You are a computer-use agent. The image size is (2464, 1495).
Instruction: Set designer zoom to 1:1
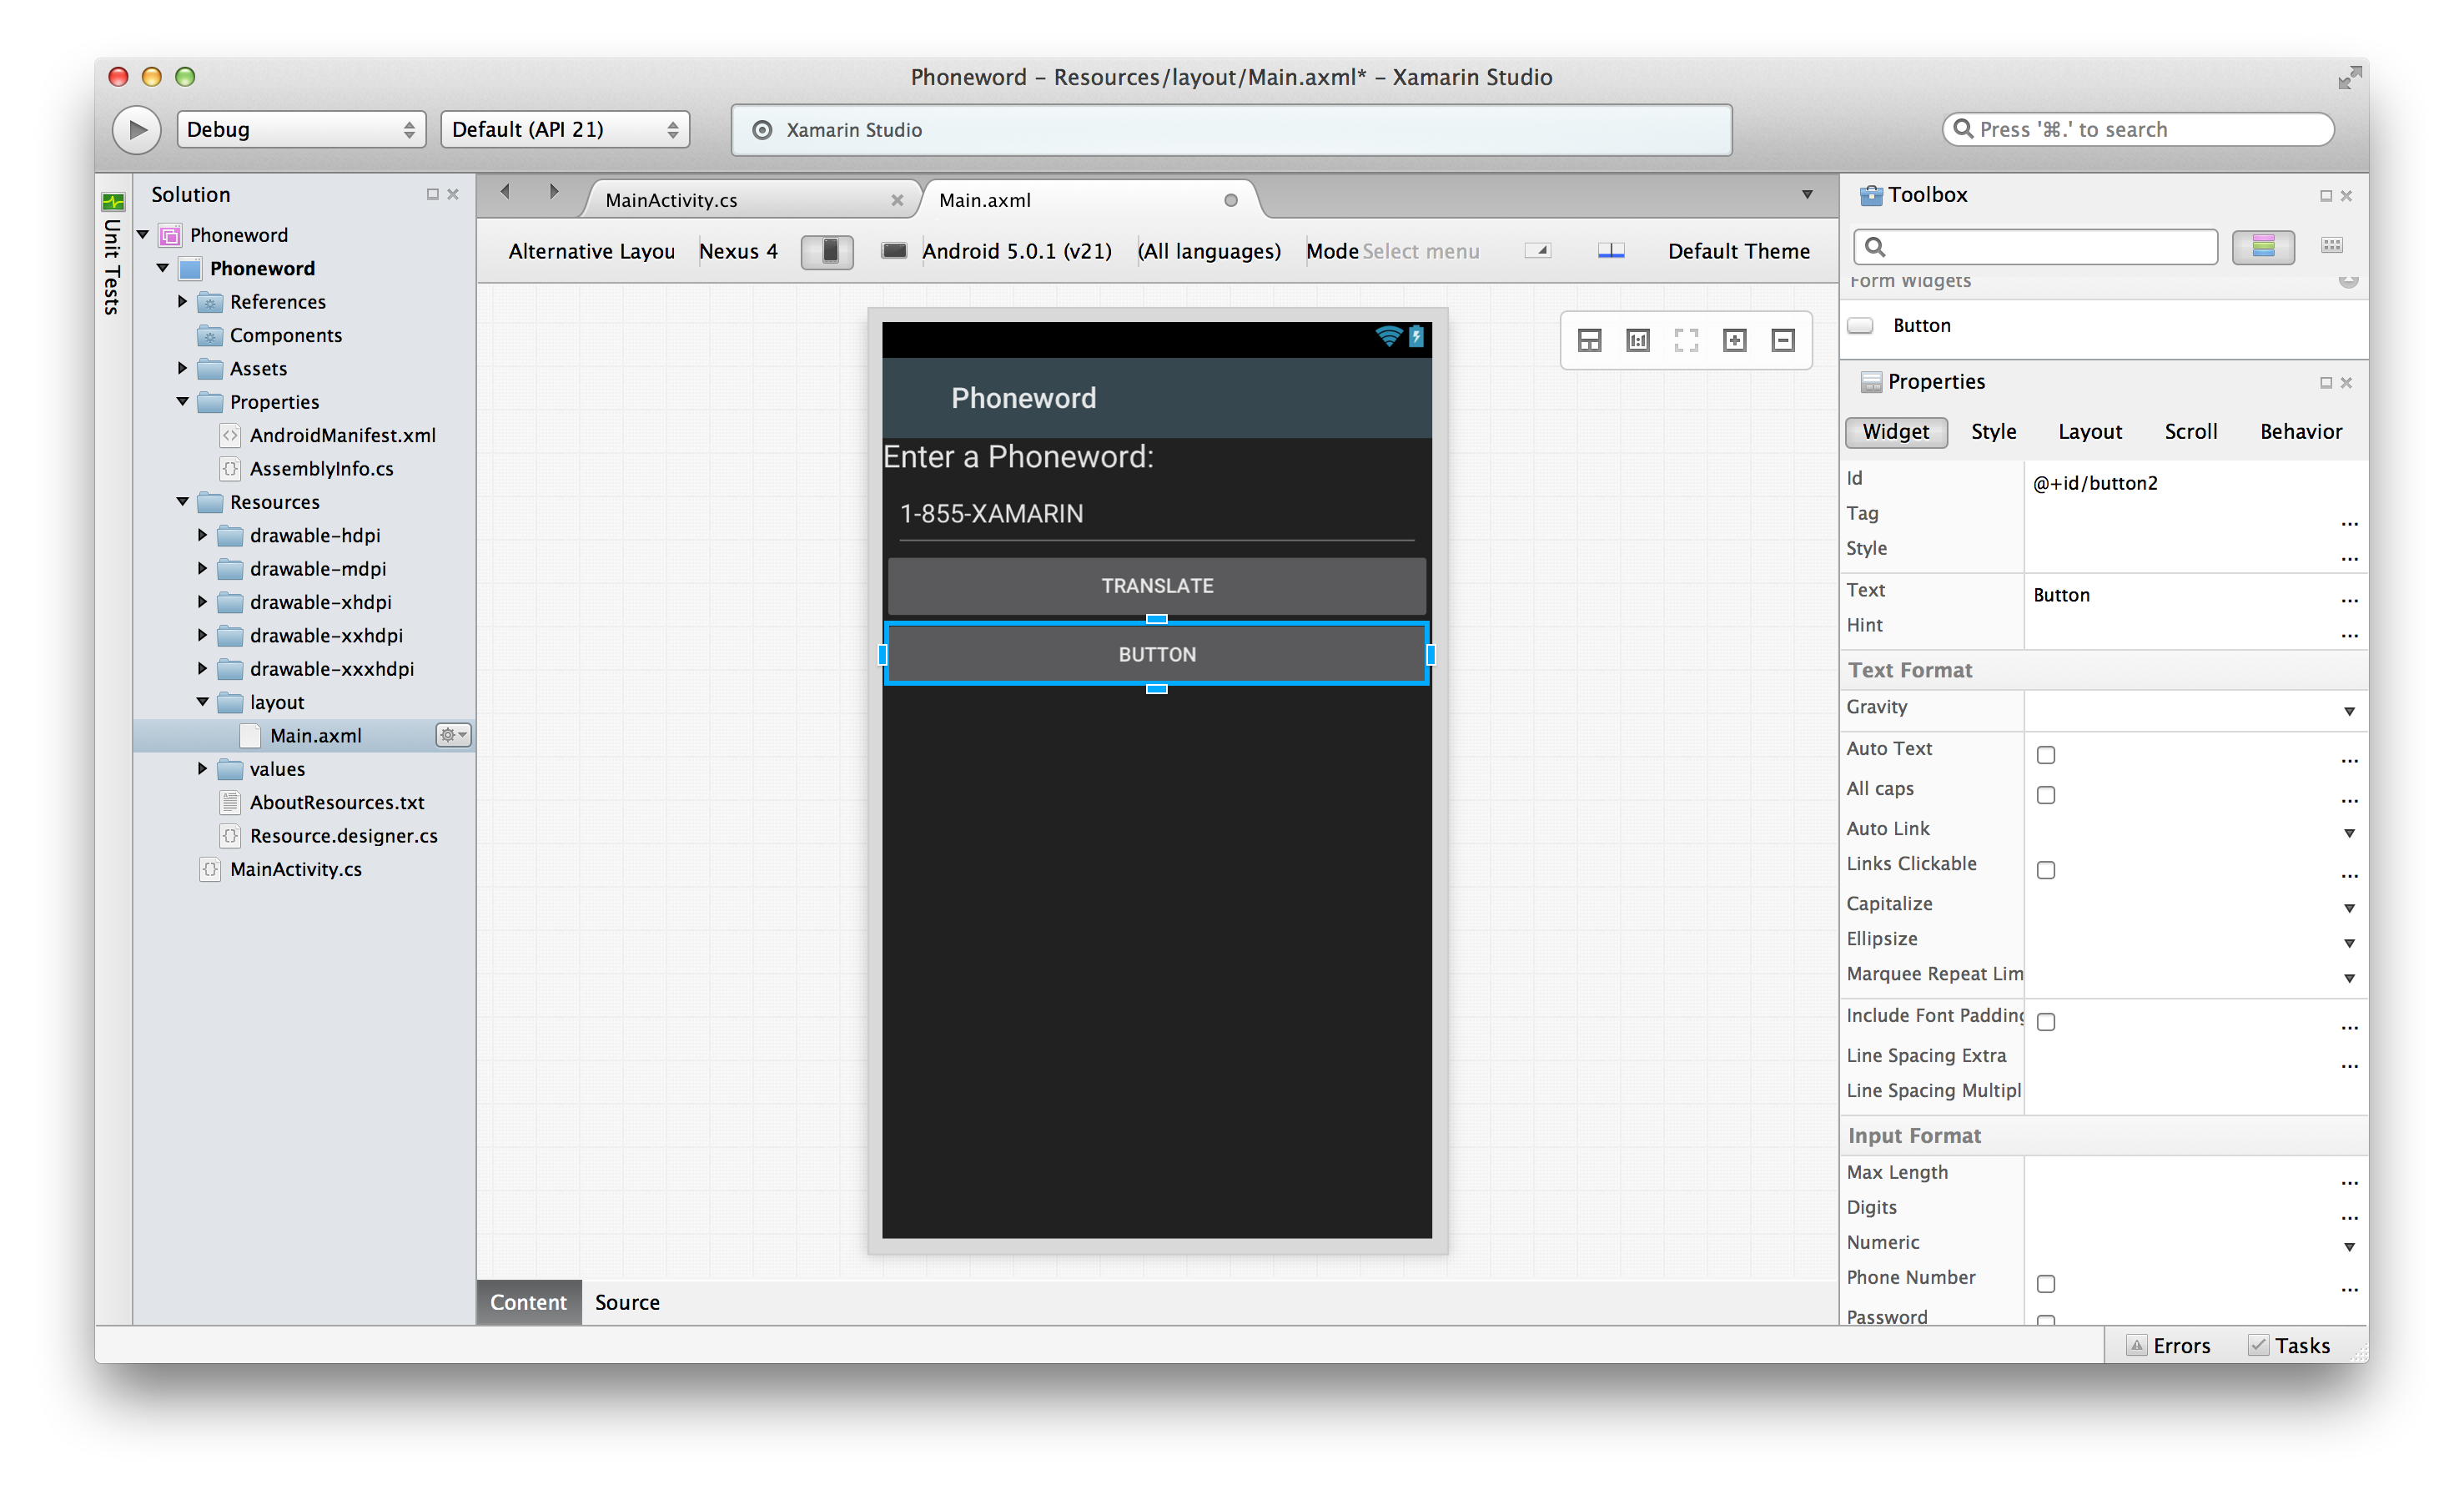coord(1637,340)
